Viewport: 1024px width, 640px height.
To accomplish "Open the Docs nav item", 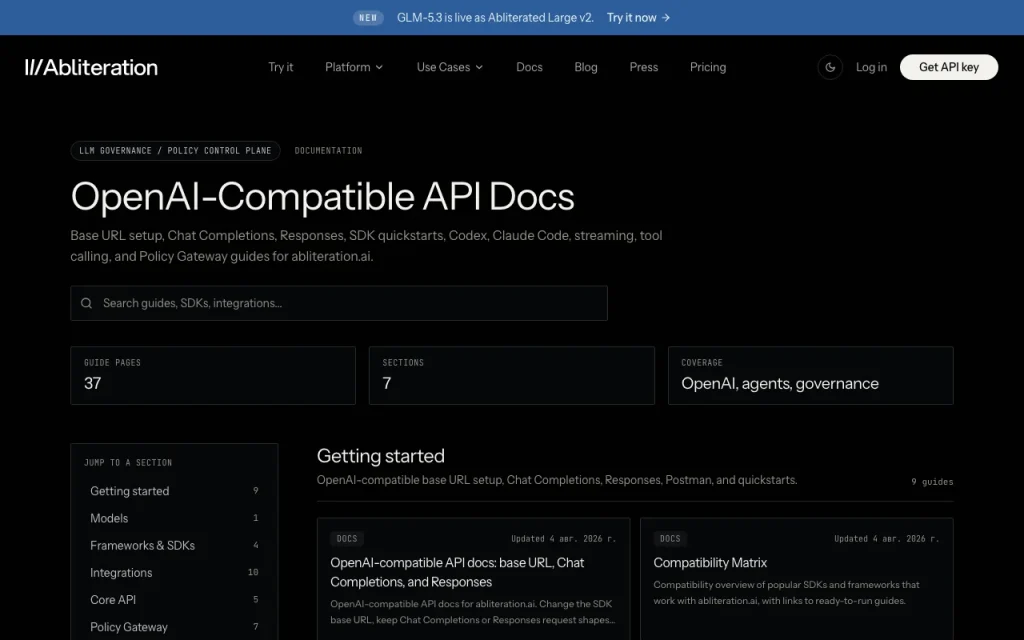I will [x=529, y=67].
